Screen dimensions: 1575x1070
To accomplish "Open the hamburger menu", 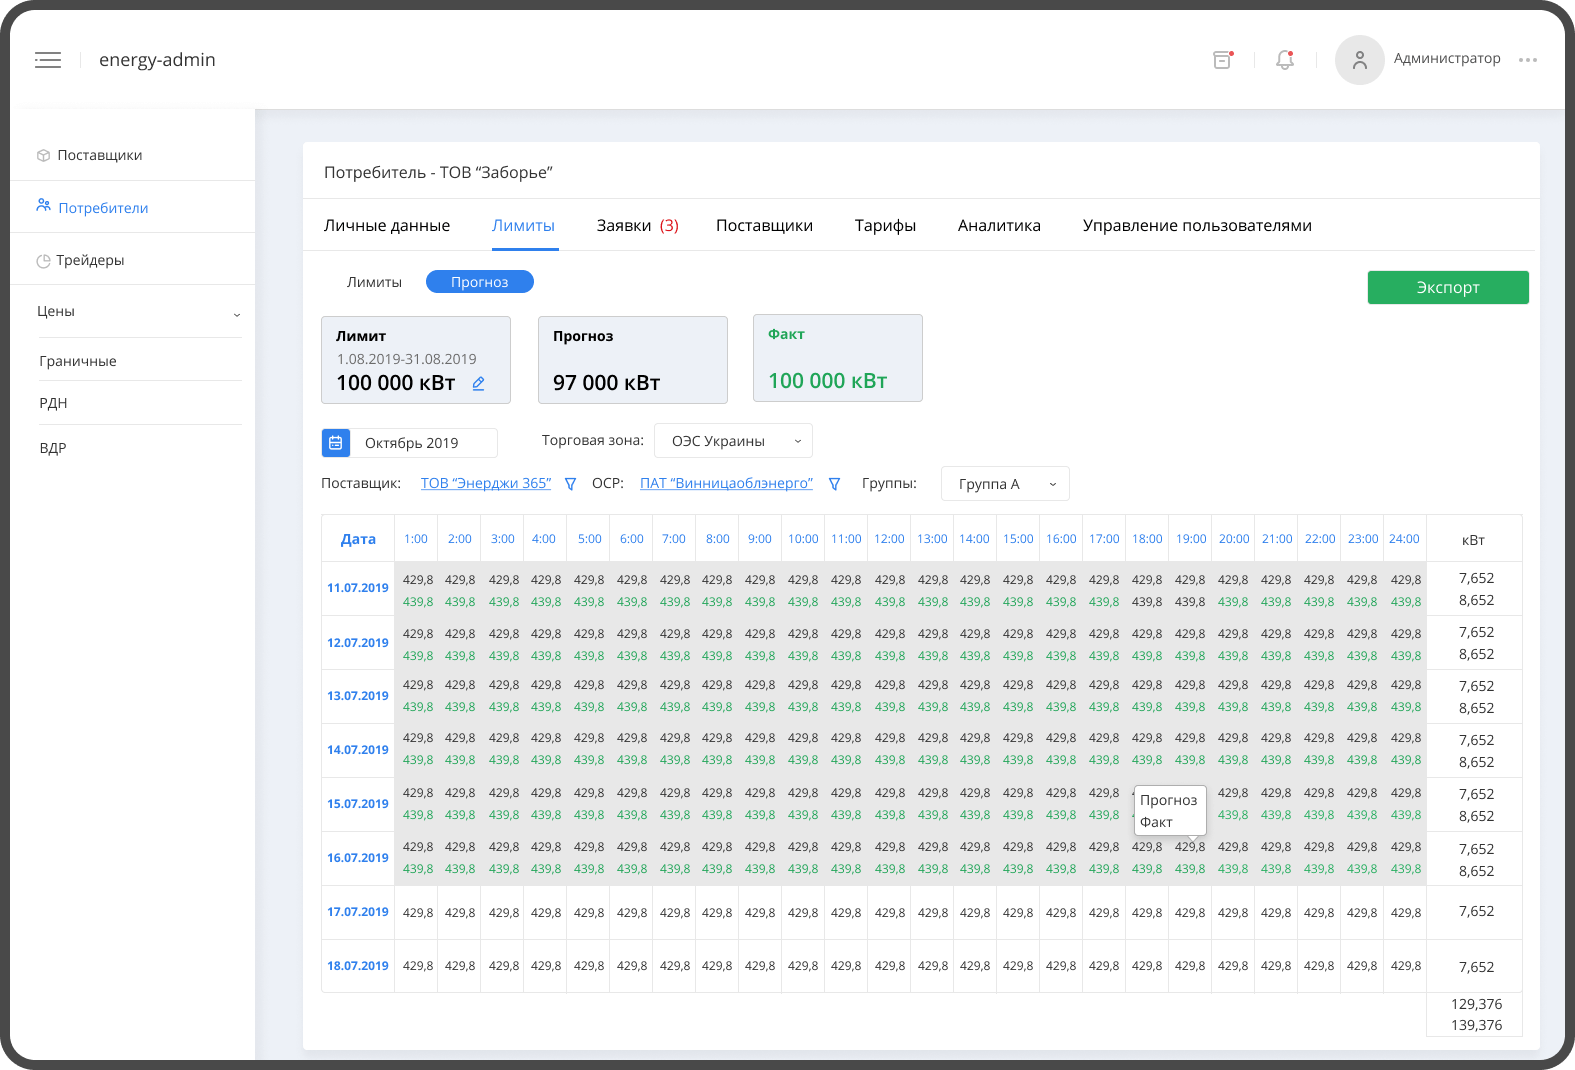I will 48,60.
